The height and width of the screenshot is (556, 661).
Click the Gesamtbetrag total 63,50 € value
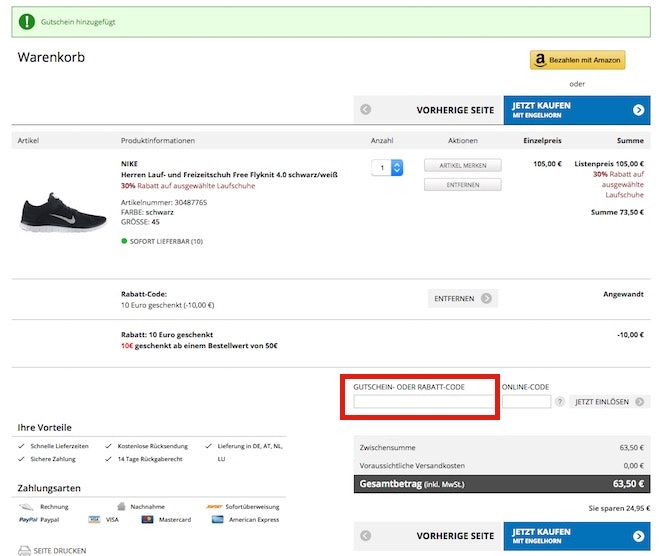coord(628,483)
